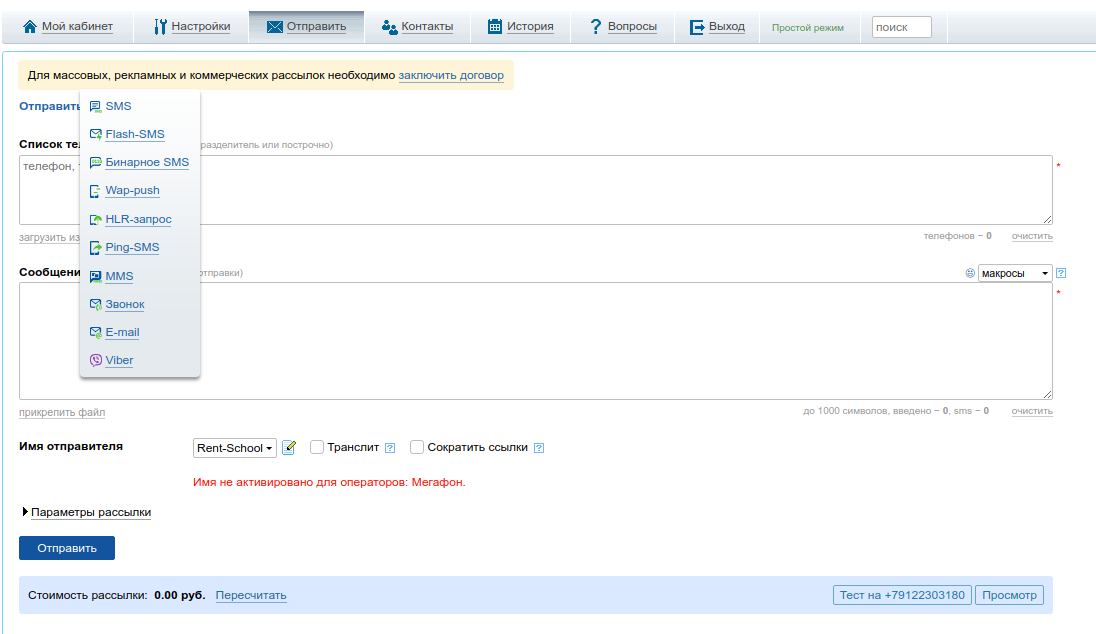
Task: Click the Пересчитать cost link
Action: coord(251,596)
